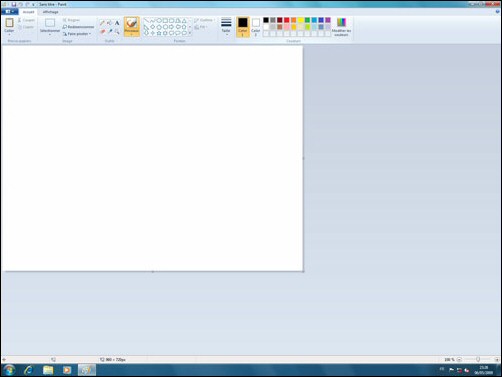
Task: Switch to the Affichage tab
Action: (x=51, y=12)
